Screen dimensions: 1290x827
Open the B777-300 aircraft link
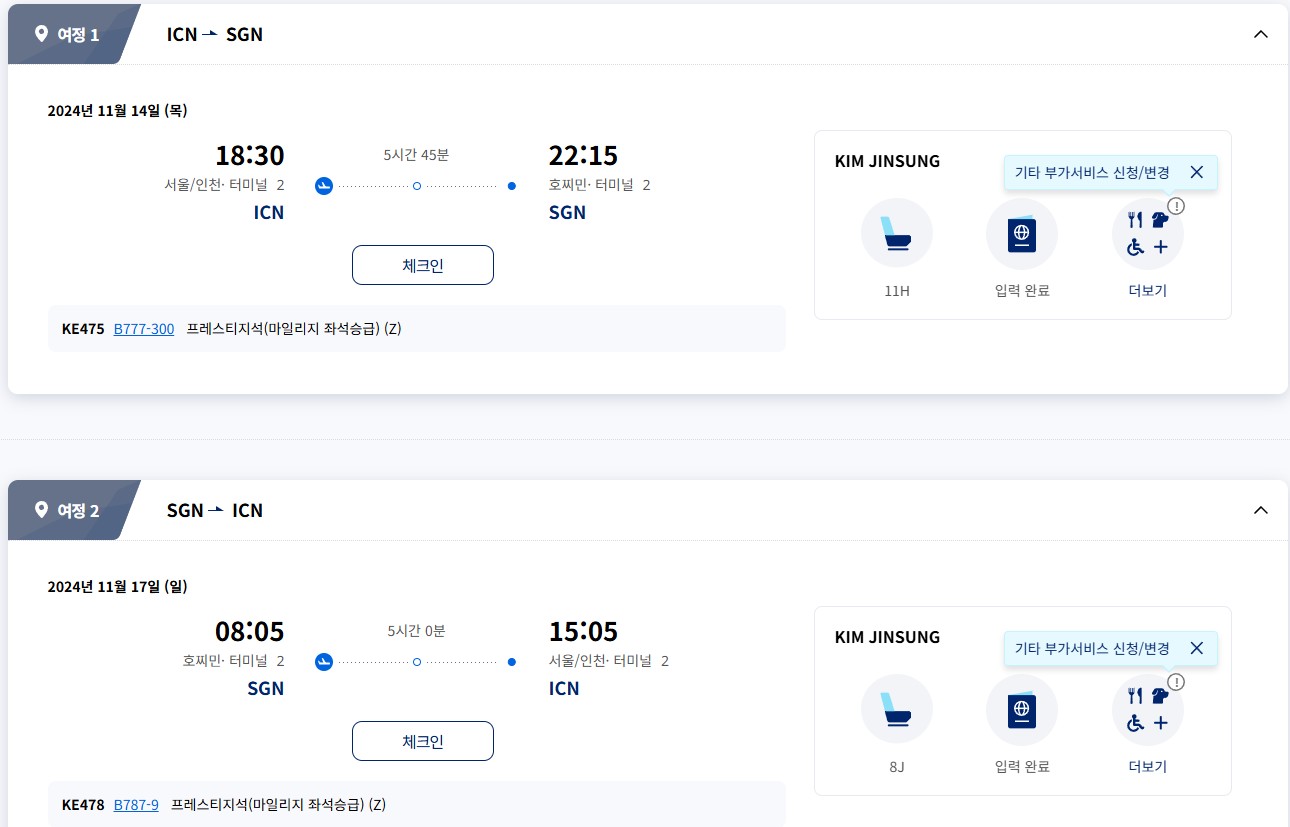[x=144, y=329]
